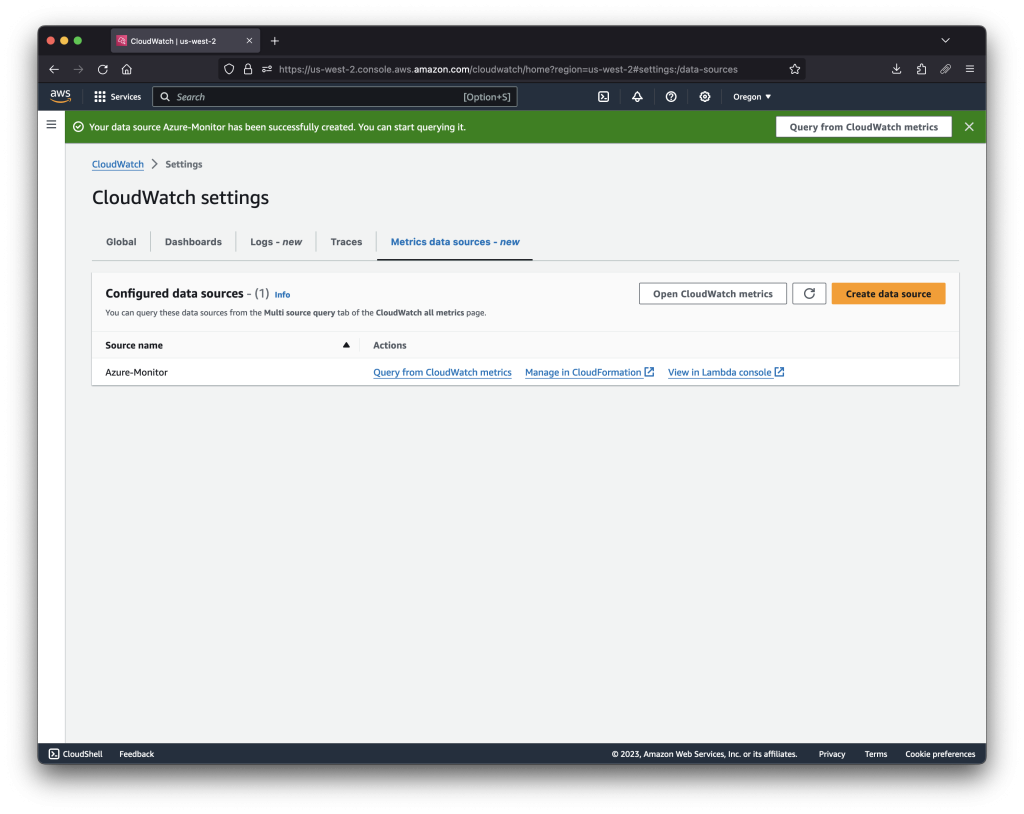The width and height of the screenshot is (1024, 814).
Task: Open Query from CloudWatch metrics for Azure-Monitor
Action: pos(442,371)
